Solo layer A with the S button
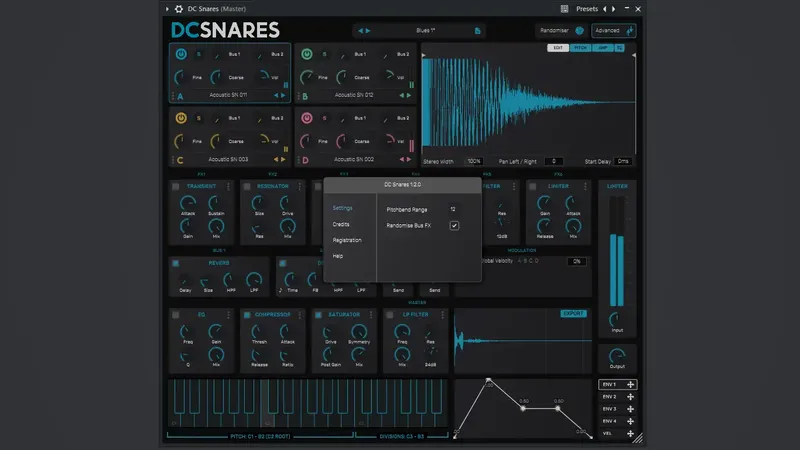 pyautogui.click(x=198, y=54)
